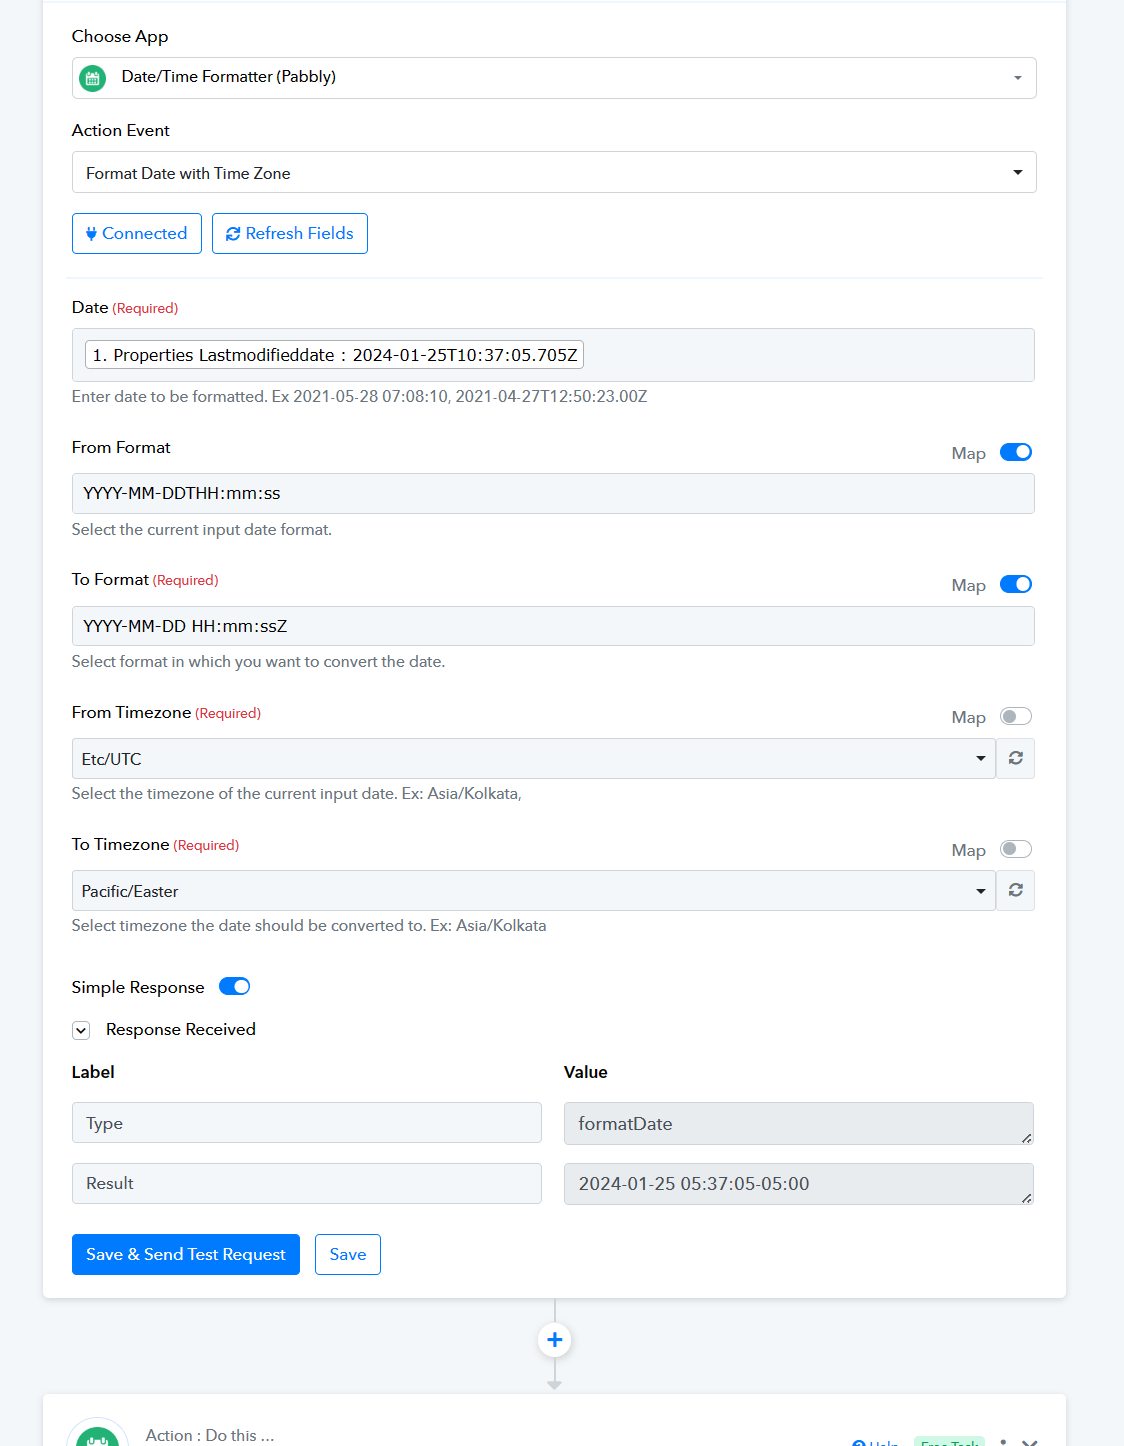Click the refresh icon beside From Timezone
This screenshot has width=1124, height=1446.
1015,758
